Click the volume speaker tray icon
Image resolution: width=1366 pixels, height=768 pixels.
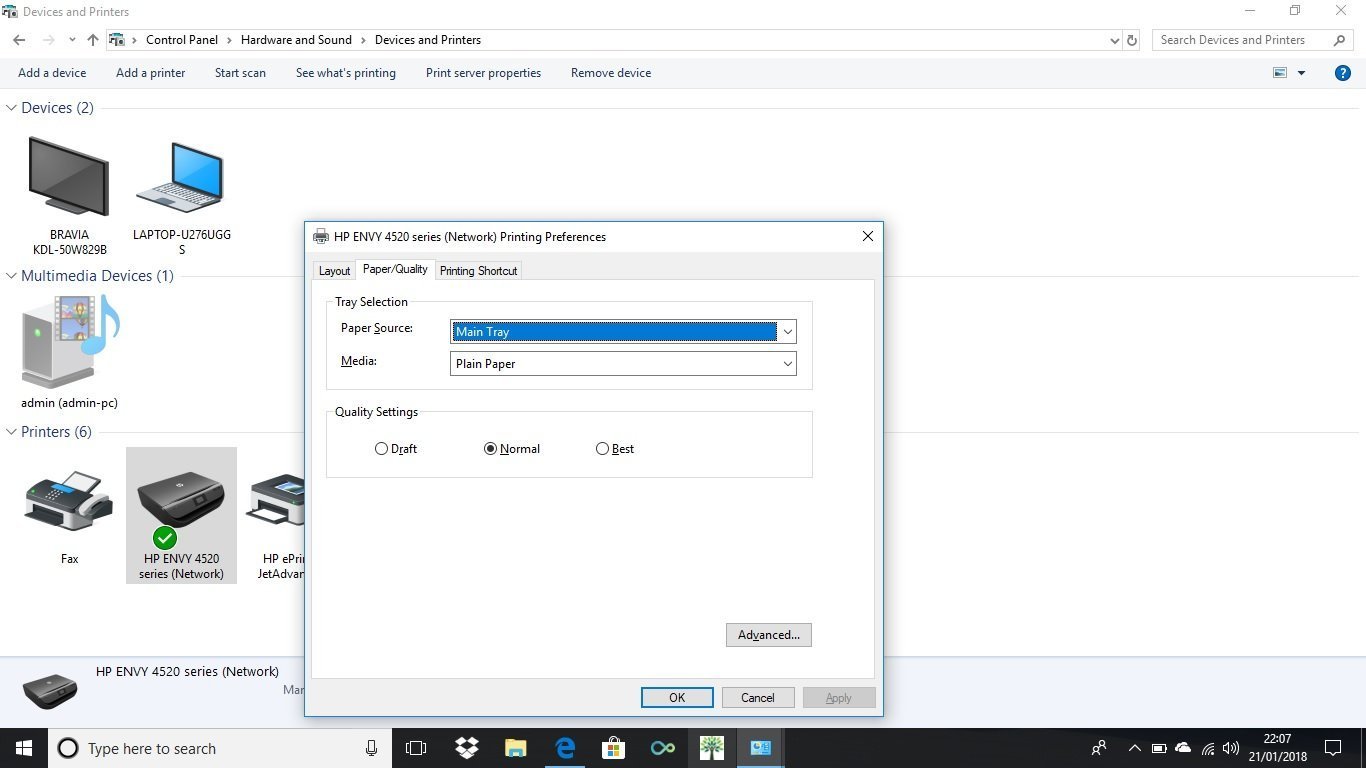coord(1230,748)
